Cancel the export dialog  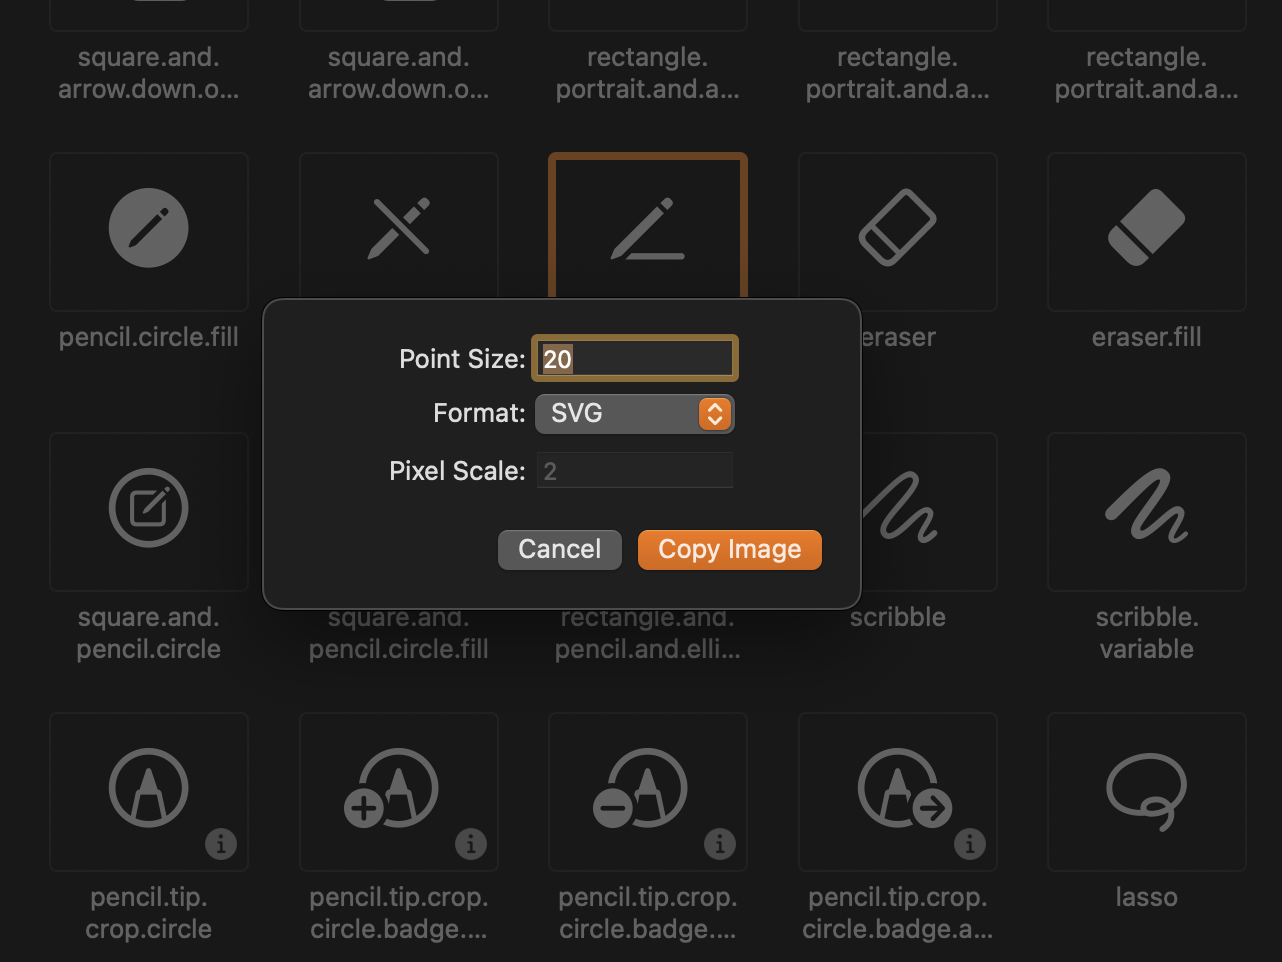(x=559, y=549)
